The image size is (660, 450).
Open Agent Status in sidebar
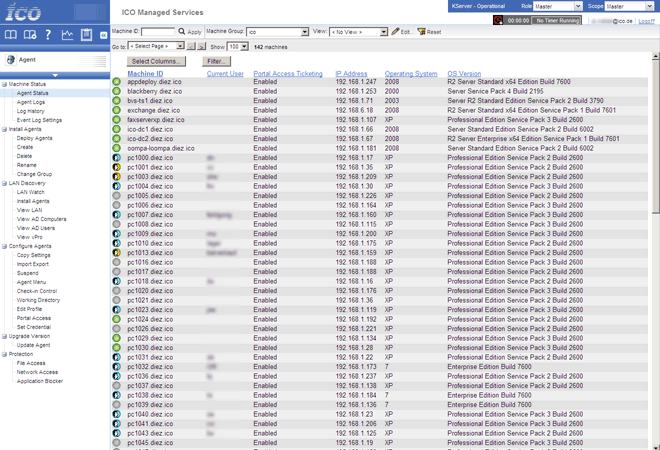click(x=32, y=93)
